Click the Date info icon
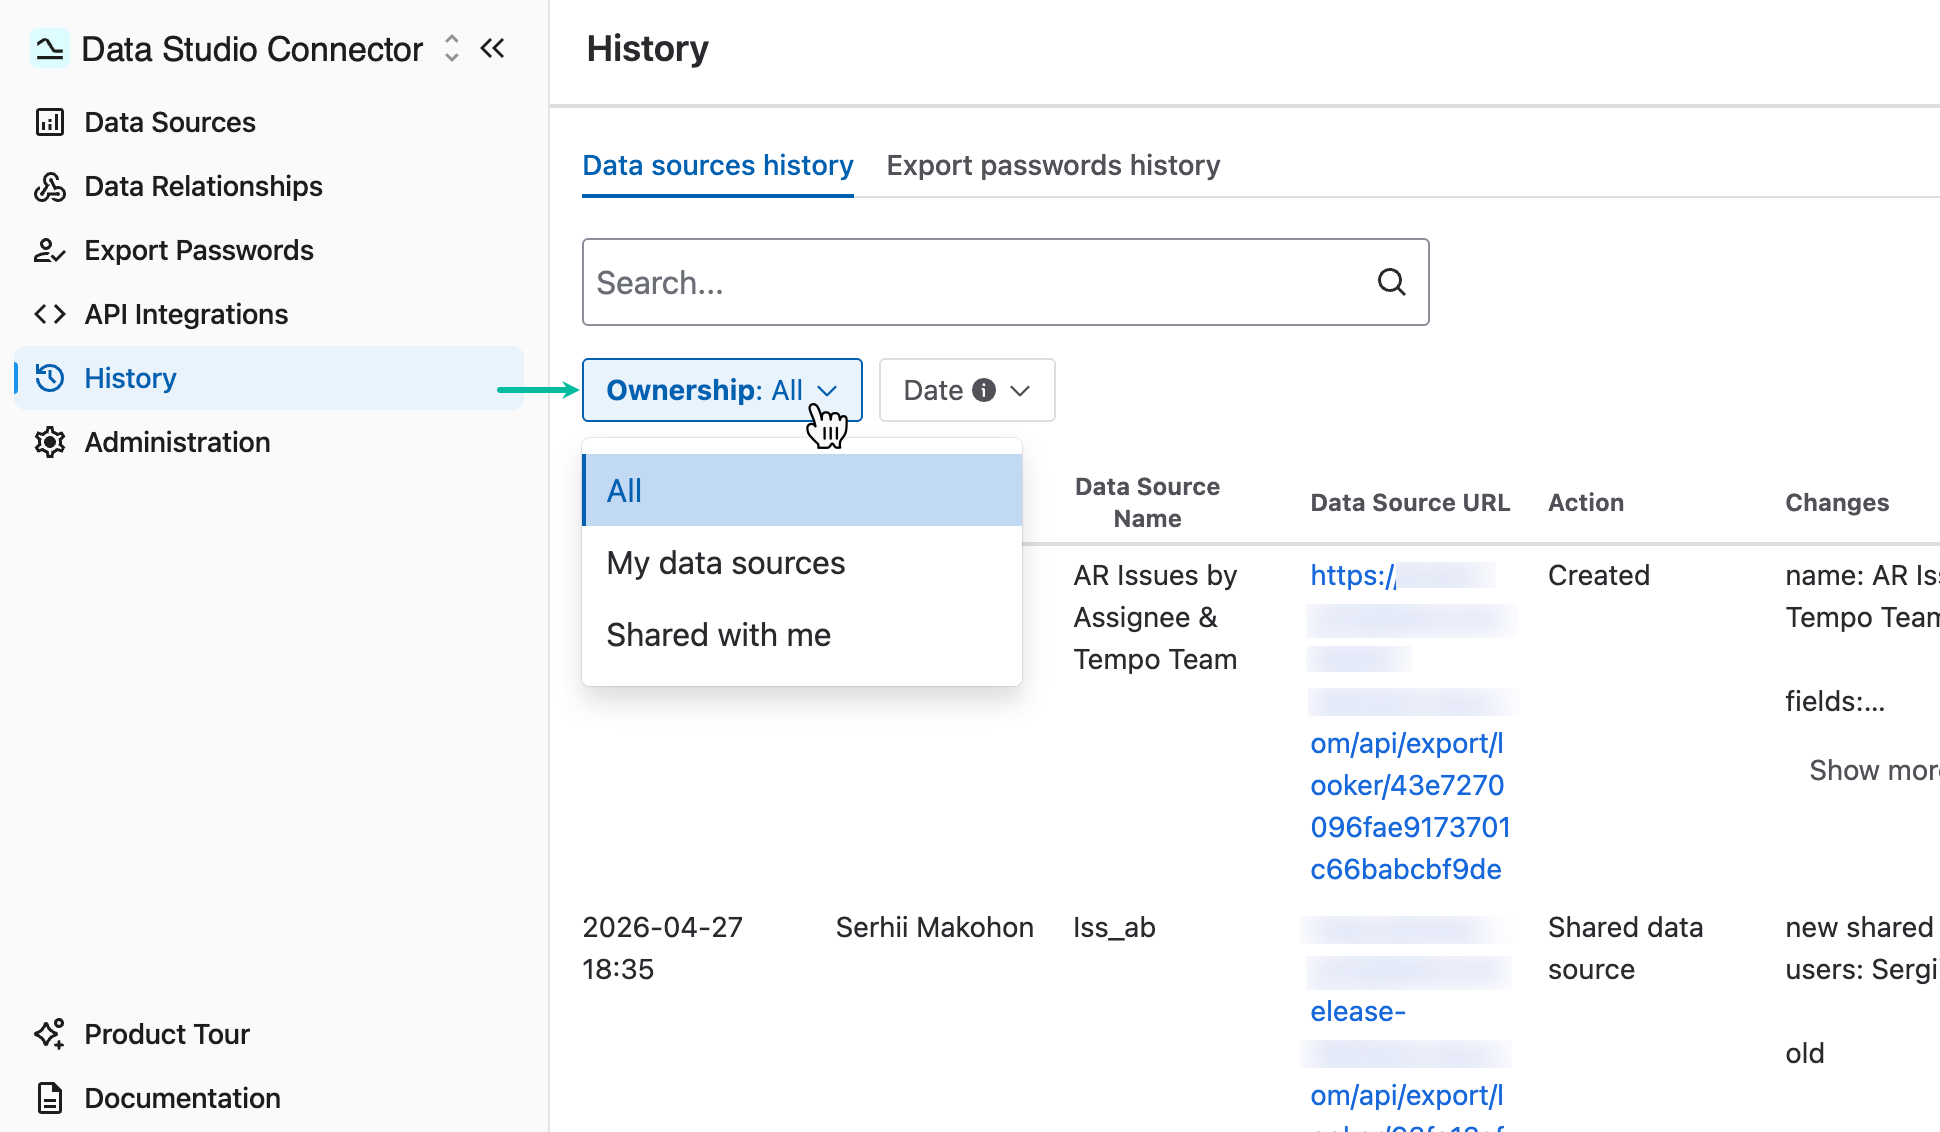 (984, 390)
